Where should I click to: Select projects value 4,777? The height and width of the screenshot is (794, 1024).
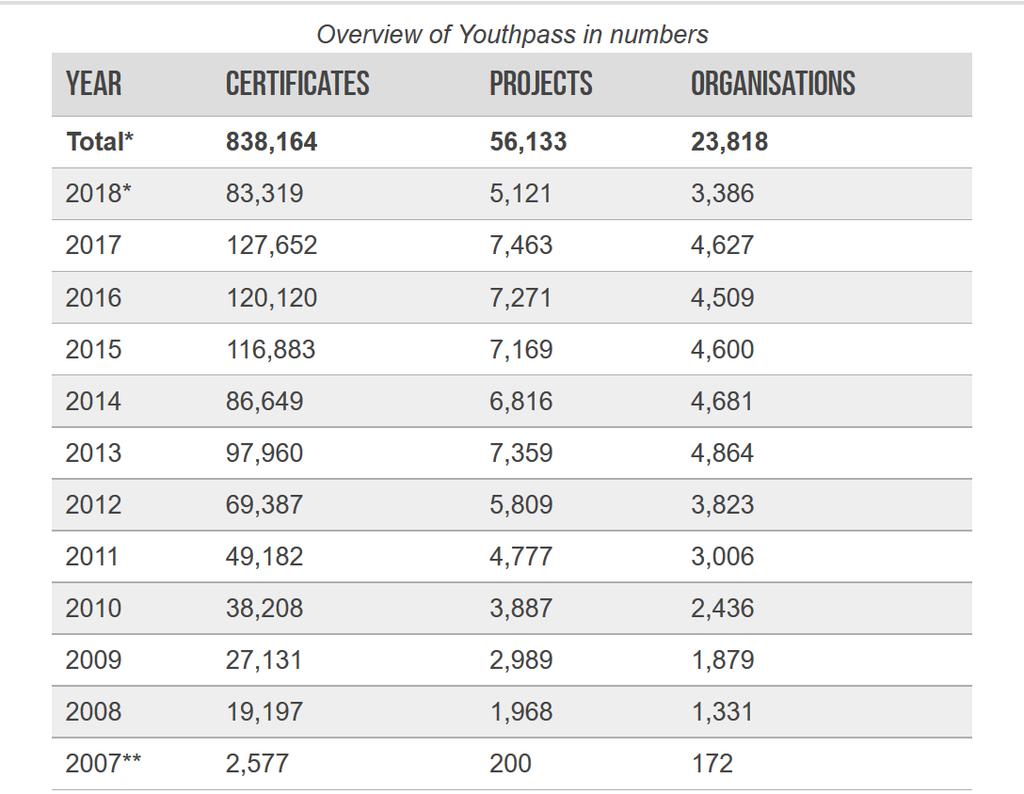click(520, 556)
